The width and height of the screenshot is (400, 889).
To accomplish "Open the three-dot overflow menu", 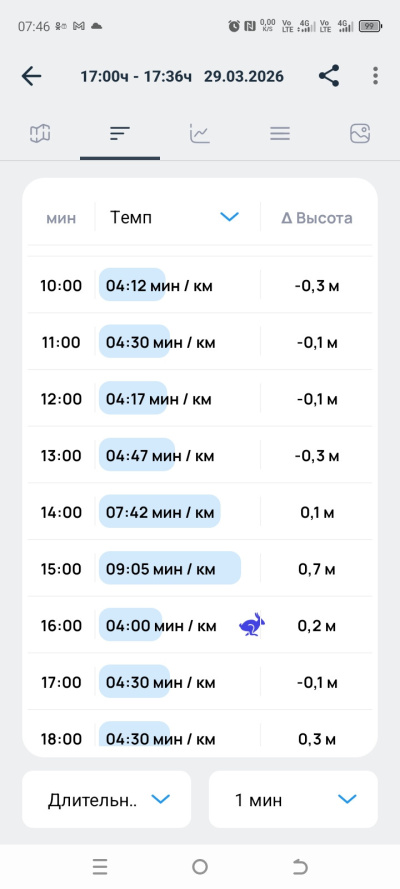I will [375, 76].
